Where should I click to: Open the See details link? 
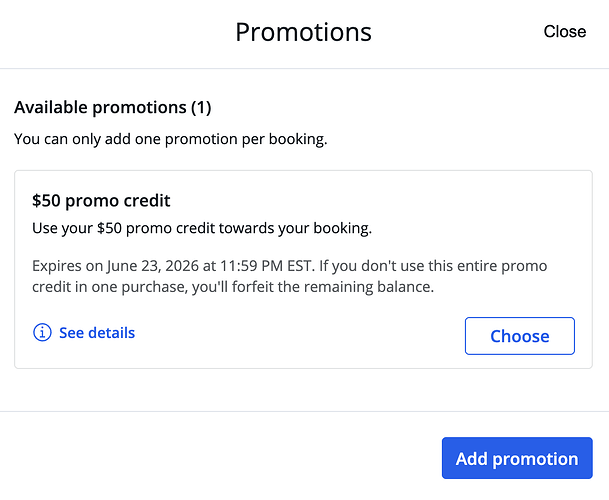[96, 333]
